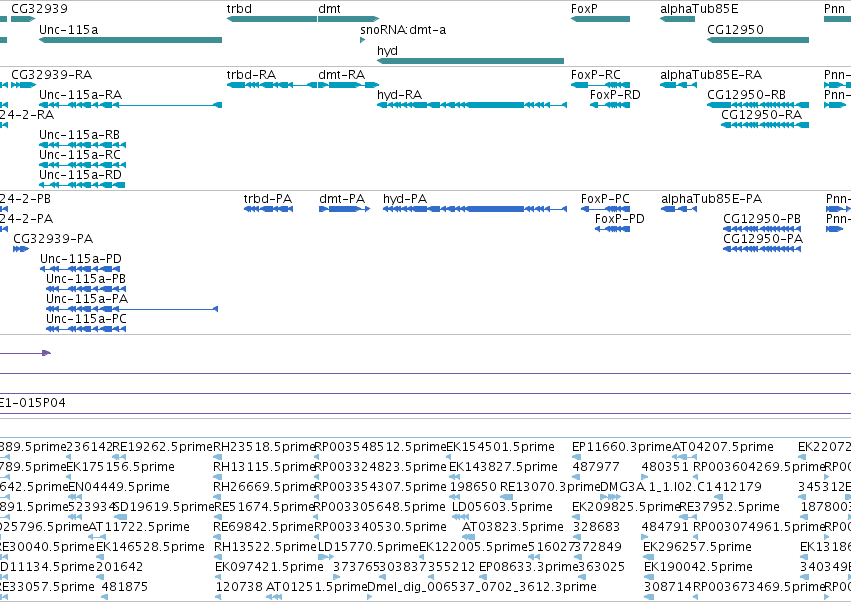
Task: Open EST RE37952.5prime
Action: click(729, 507)
